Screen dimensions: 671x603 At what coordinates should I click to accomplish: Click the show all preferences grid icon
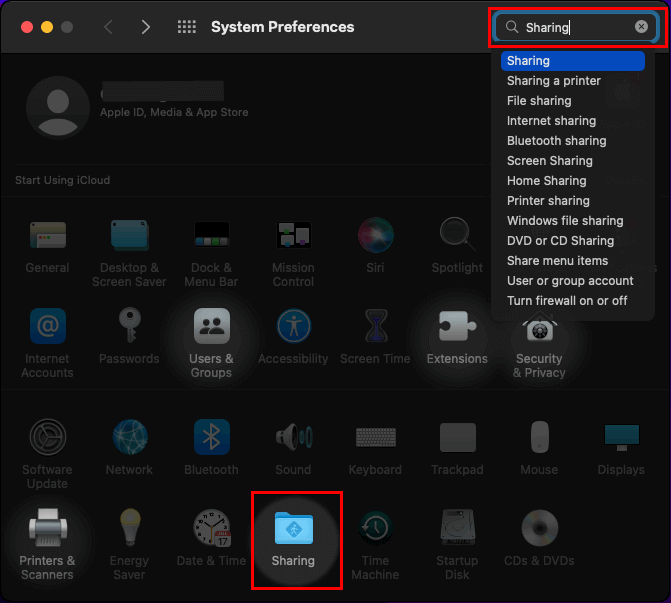tap(187, 27)
